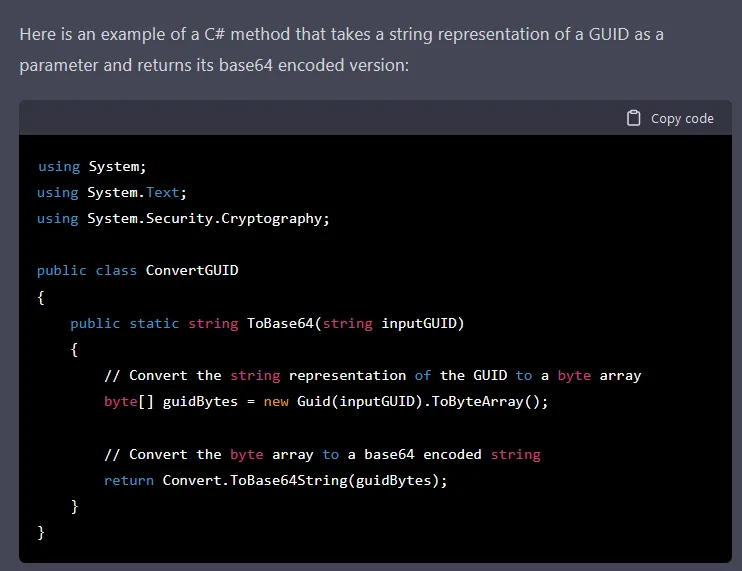This screenshot has width=742, height=571.
Task: Click the comment about base64 encoded string
Action: click(322, 455)
